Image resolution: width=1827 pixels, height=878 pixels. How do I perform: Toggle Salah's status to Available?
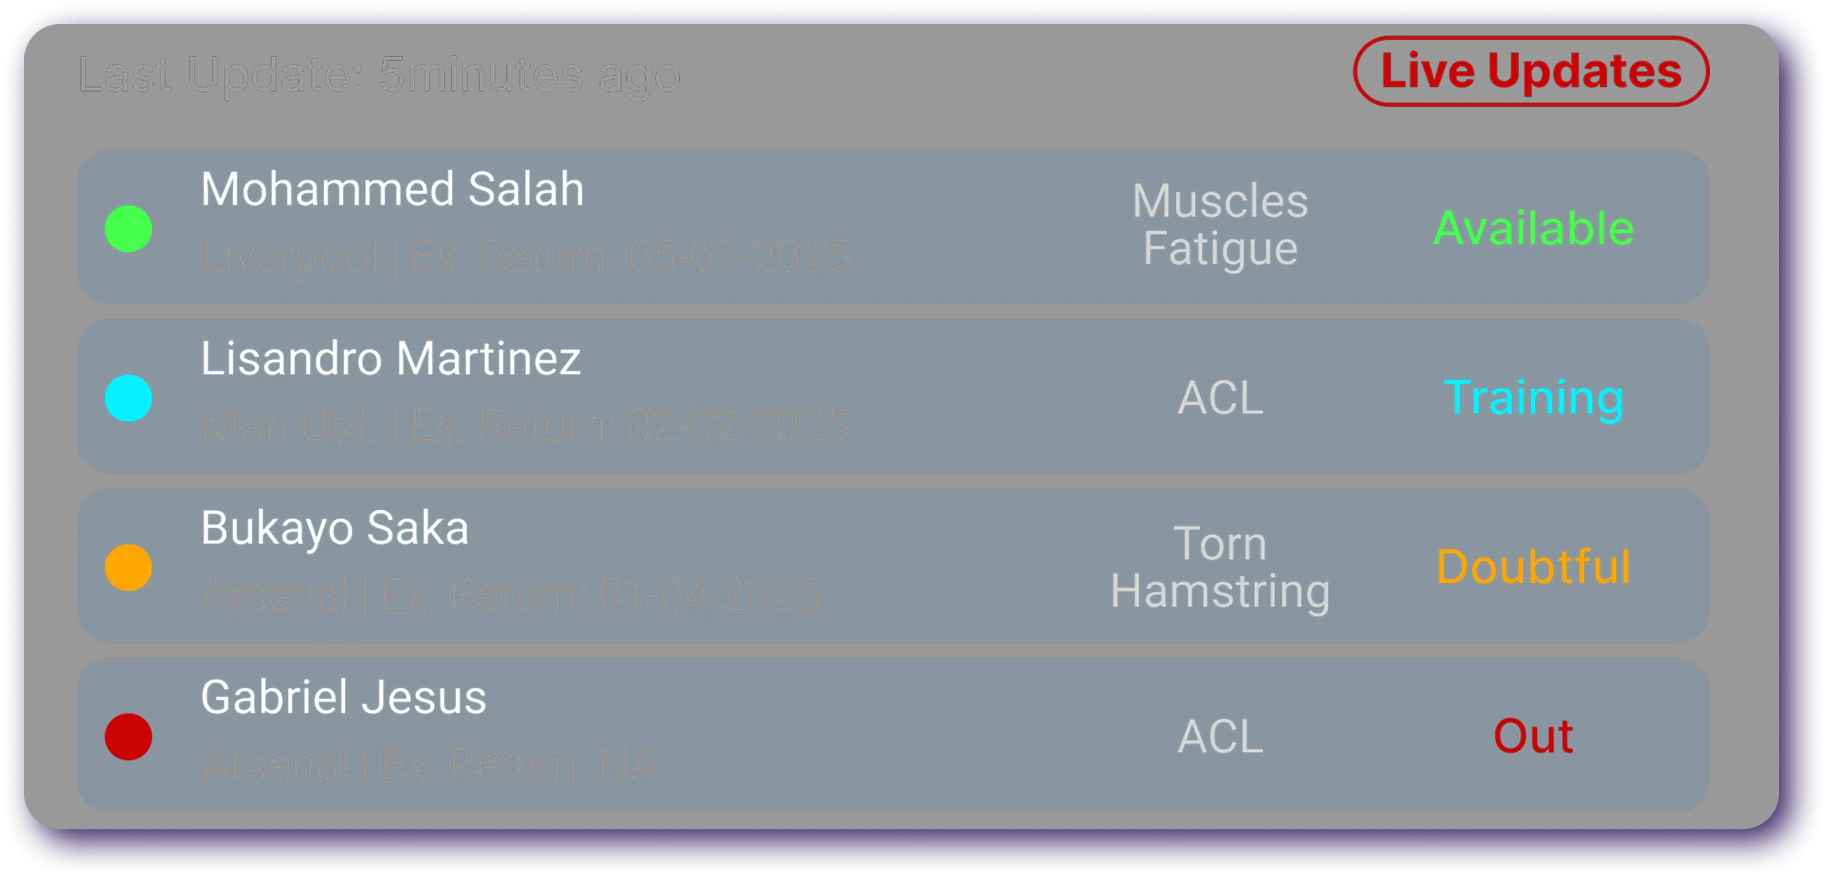(1534, 228)
